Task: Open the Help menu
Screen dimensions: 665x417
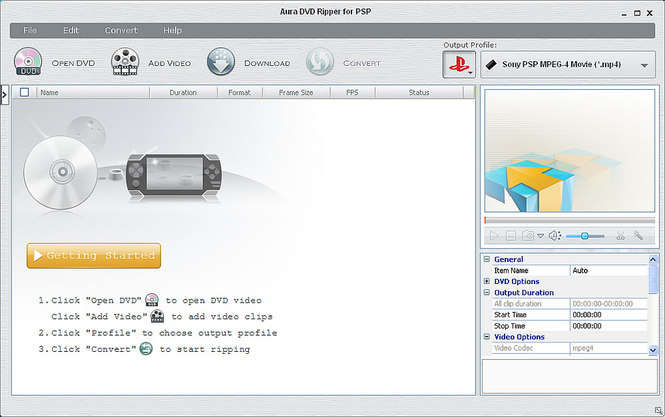Action: click(173, 31)
